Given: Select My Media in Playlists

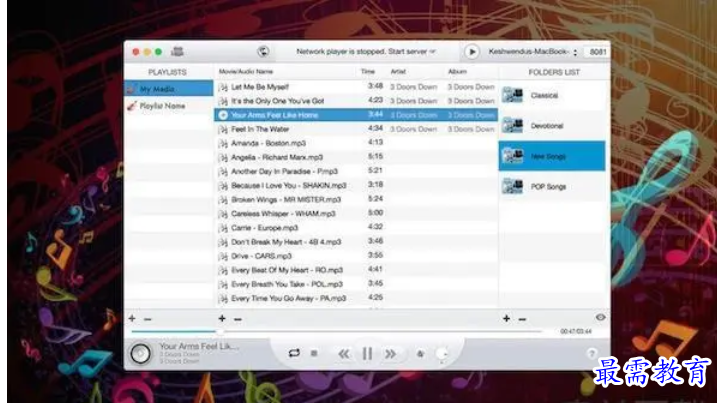Looking at the screenshot, I should 169,89.
